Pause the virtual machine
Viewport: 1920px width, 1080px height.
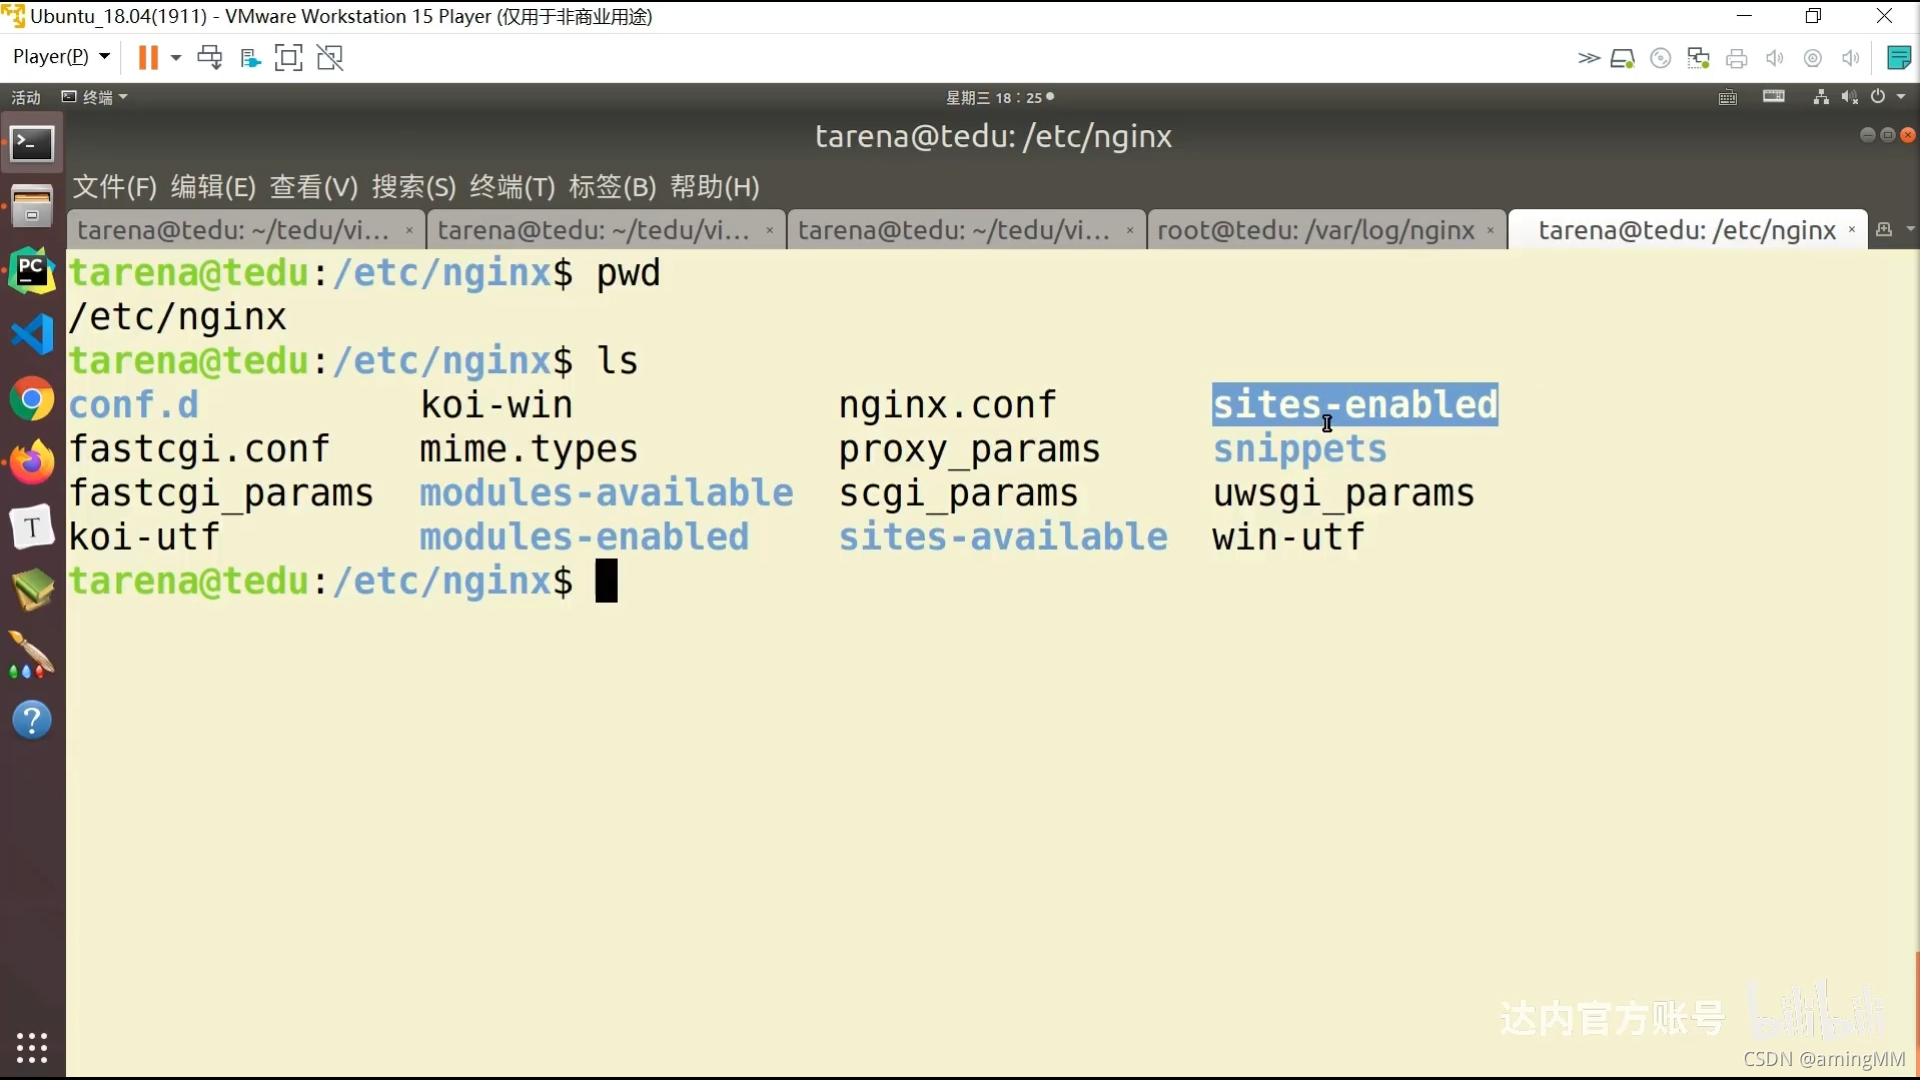click(x=147, y=57)
